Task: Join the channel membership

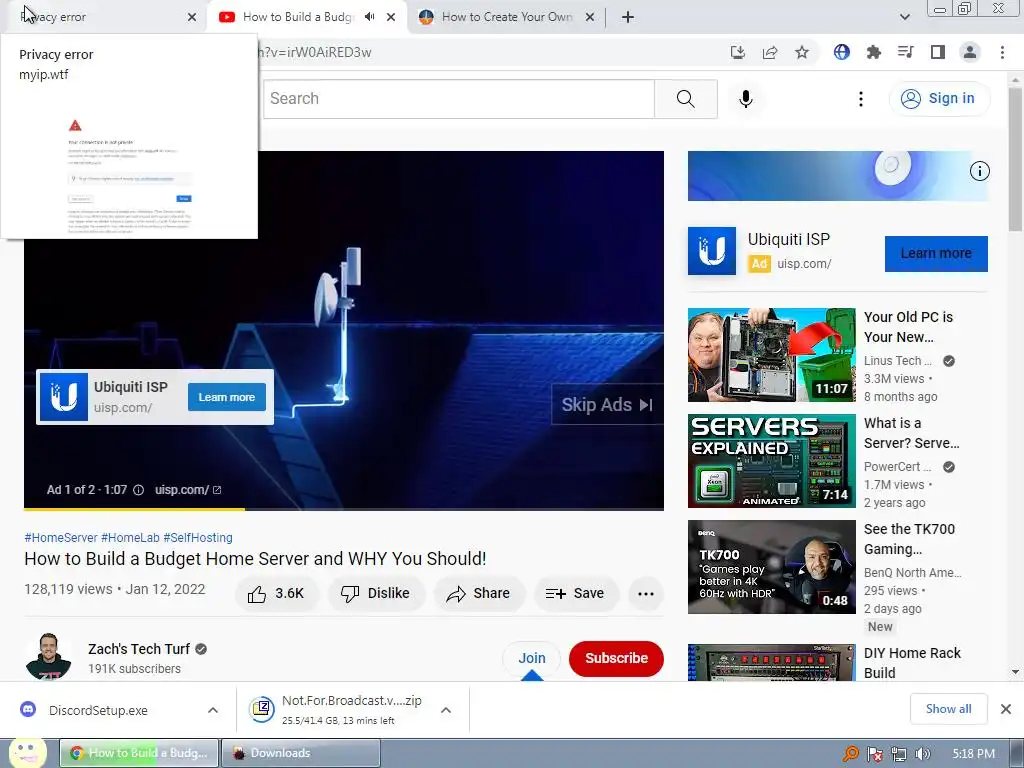Action: (532, 658)
